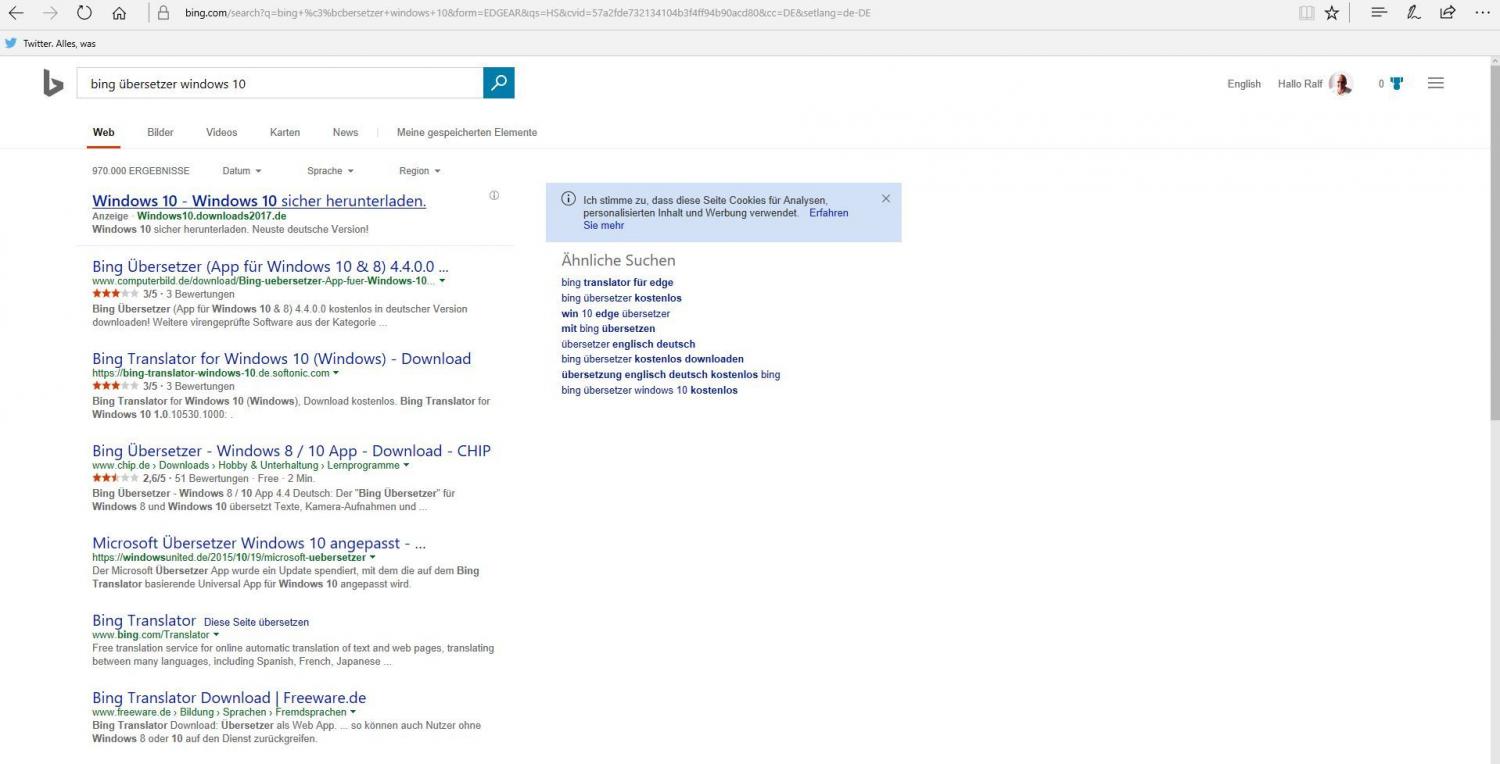Open Bing Übersetzer CHIP download result
Viewport: 1500px width, 764px height.
[x=291, y=451]
